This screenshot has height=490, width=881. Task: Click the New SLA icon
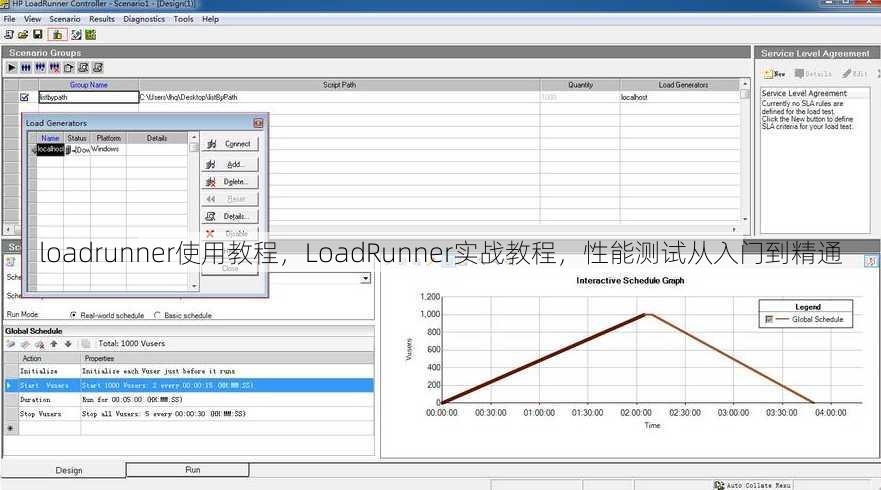(774, 74)
